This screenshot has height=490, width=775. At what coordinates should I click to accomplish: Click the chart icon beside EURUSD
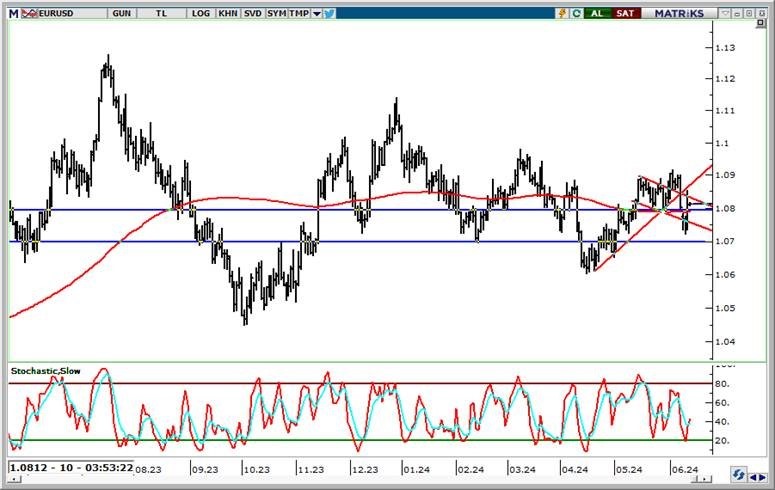[x=29, y=13]
